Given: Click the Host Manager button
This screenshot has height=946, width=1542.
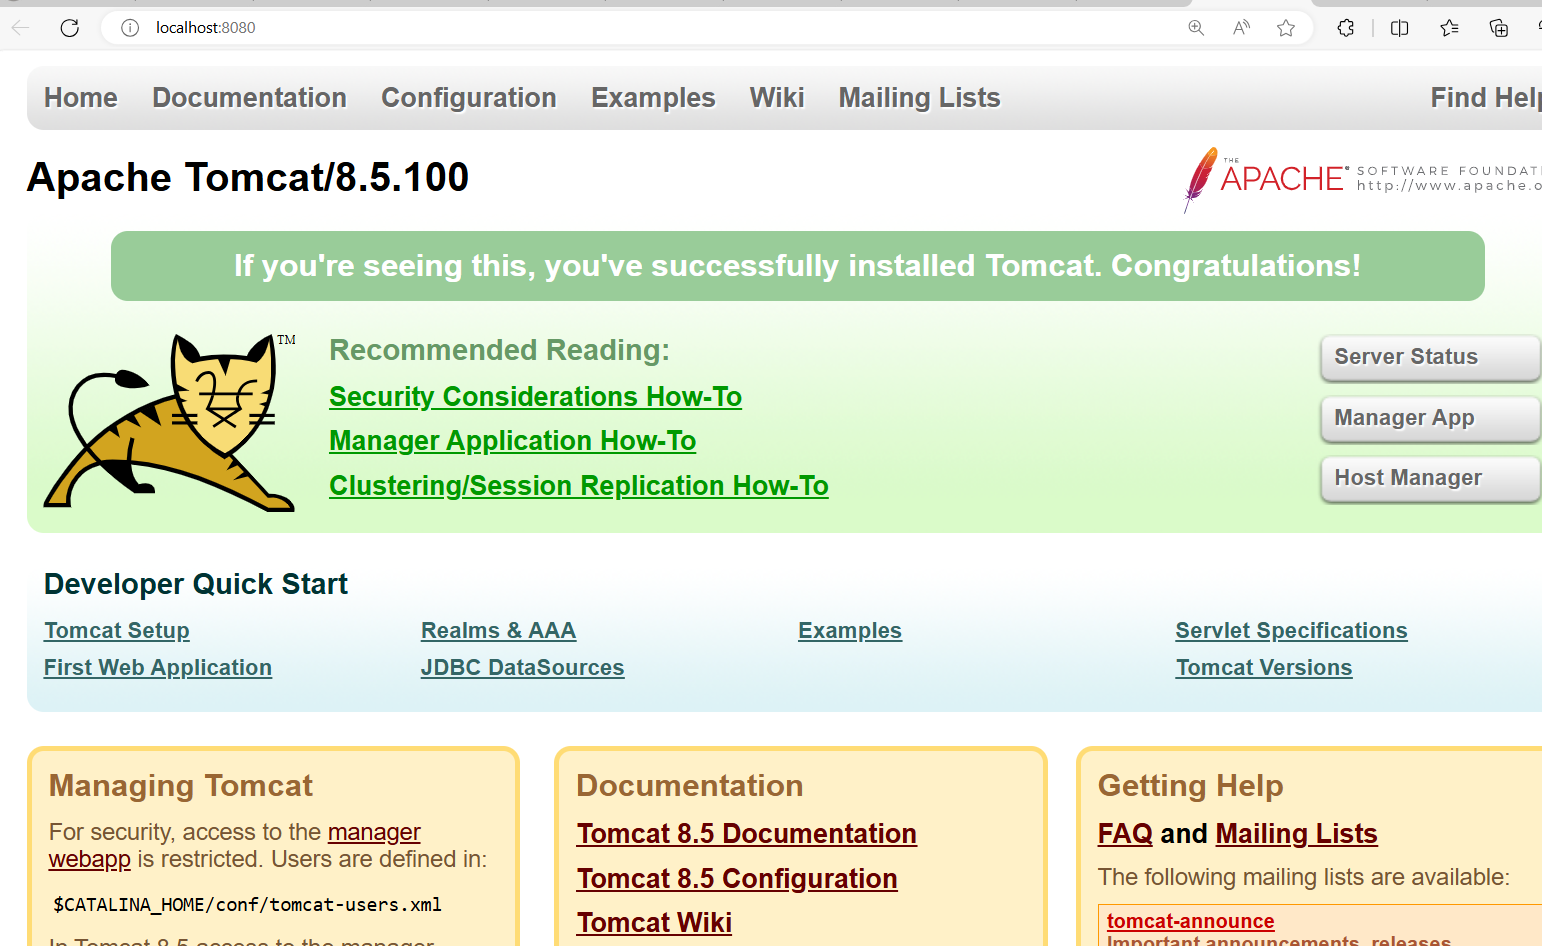Looking at the screenshot, I should point(1430,478).
